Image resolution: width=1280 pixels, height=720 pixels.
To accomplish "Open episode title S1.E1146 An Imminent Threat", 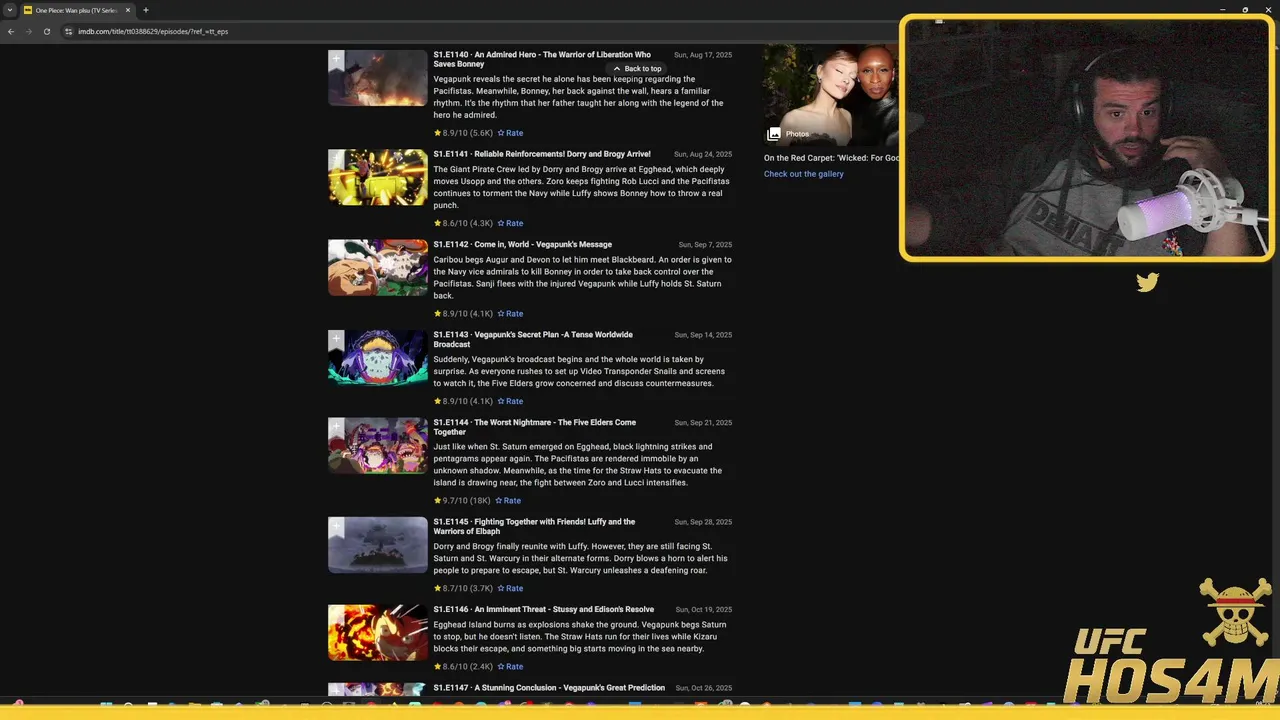I will click(543, 609).
